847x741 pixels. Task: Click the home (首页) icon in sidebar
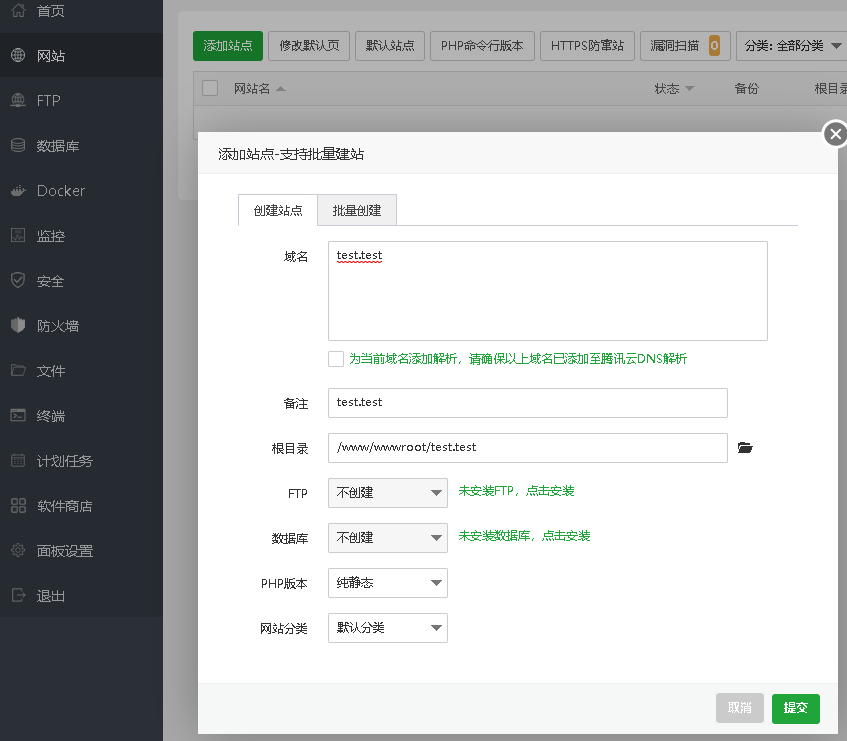point(18,10)
